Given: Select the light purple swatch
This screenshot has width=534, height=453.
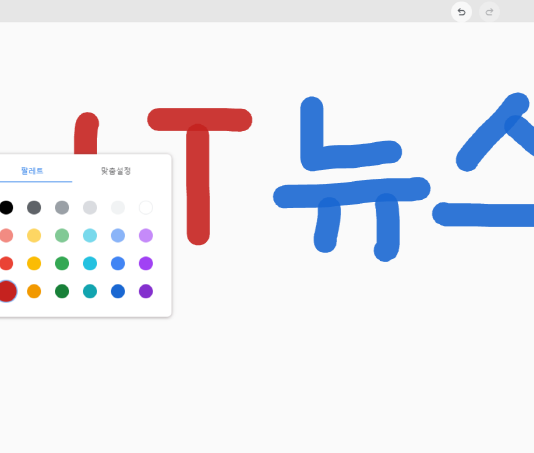Looking at the screenshot, I should 146,235.
